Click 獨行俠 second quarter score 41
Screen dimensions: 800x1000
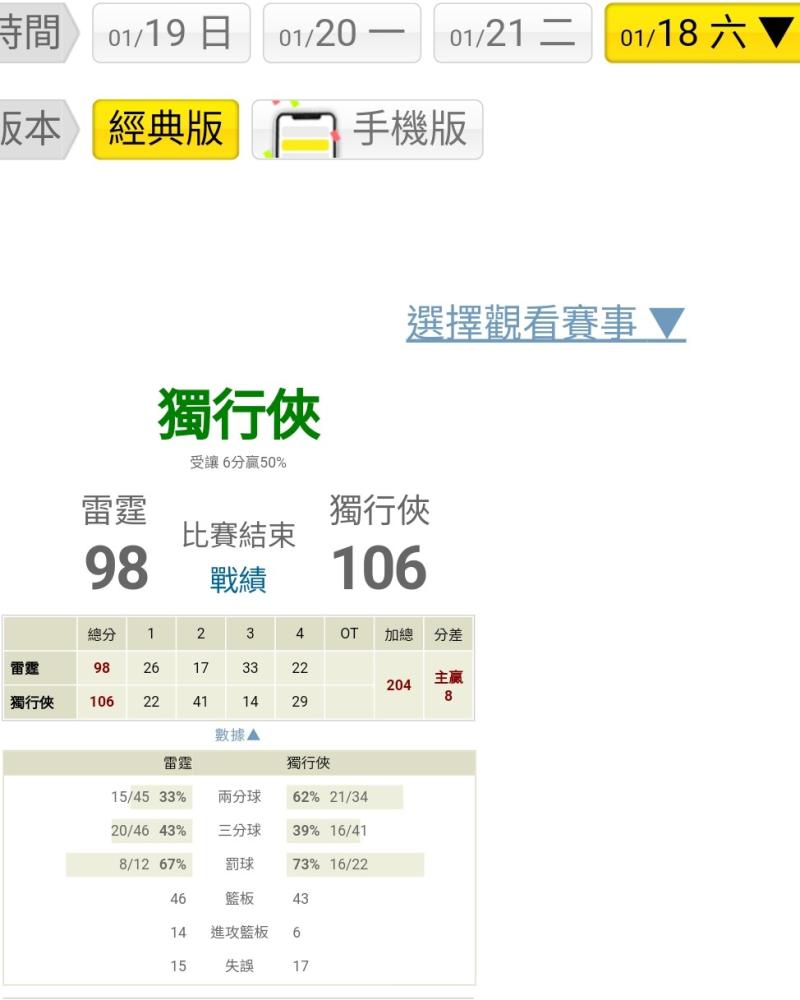pyautogui.click(x=200, y=702)
